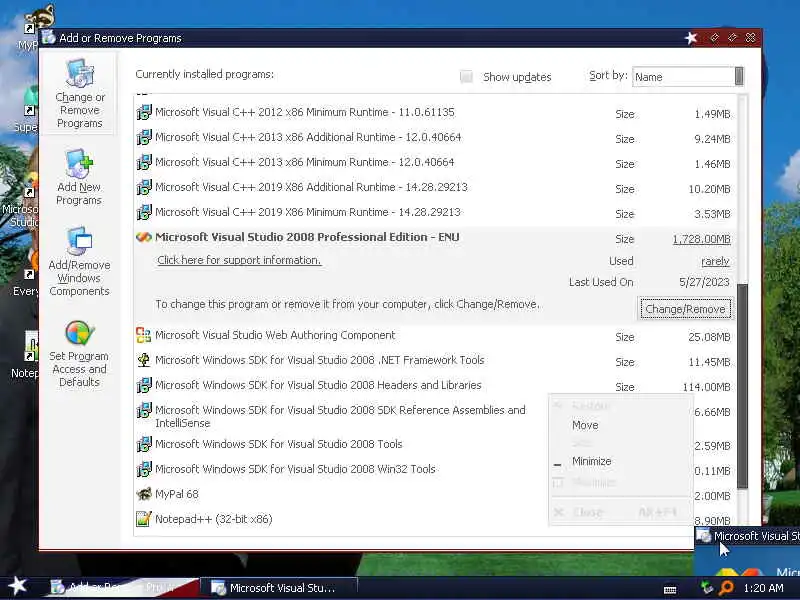Image resolution: width=800 pixels, height=600 pixels.
Task: Click the Microsoft Visual St tooltip window title
Action: coord(756,536)
